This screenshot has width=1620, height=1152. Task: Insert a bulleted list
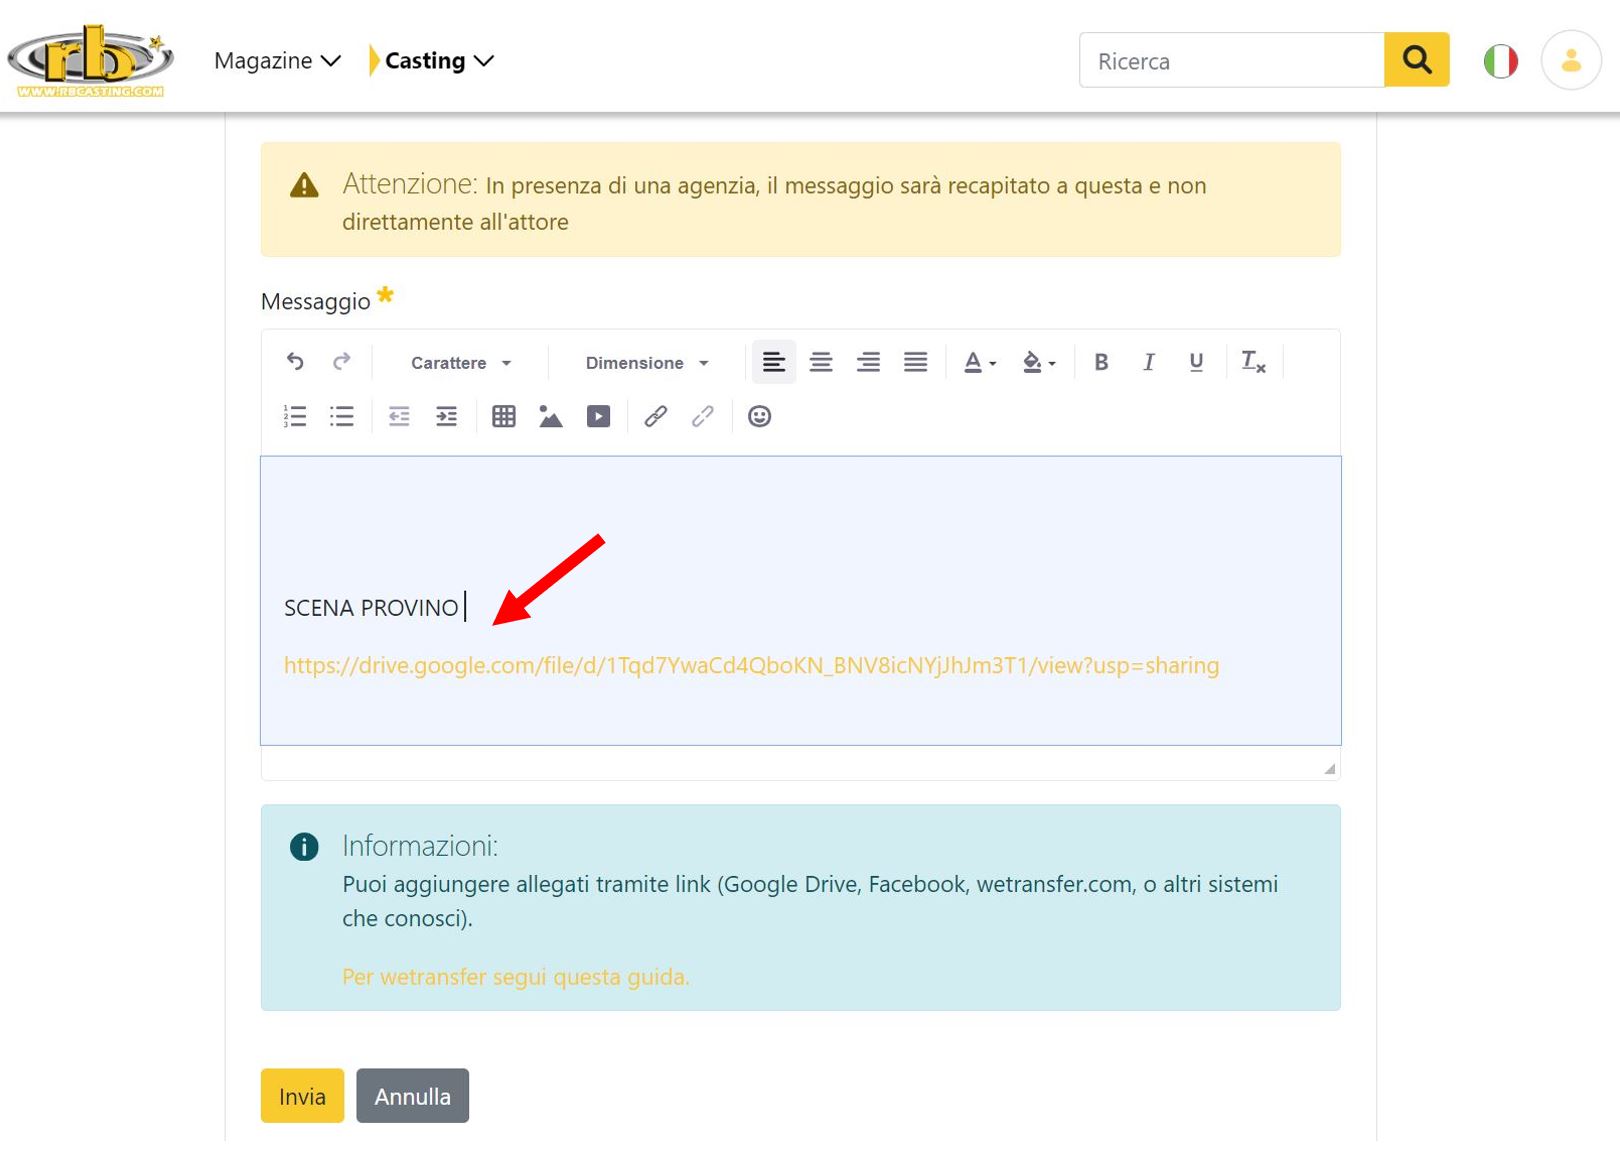coord(342,416)
